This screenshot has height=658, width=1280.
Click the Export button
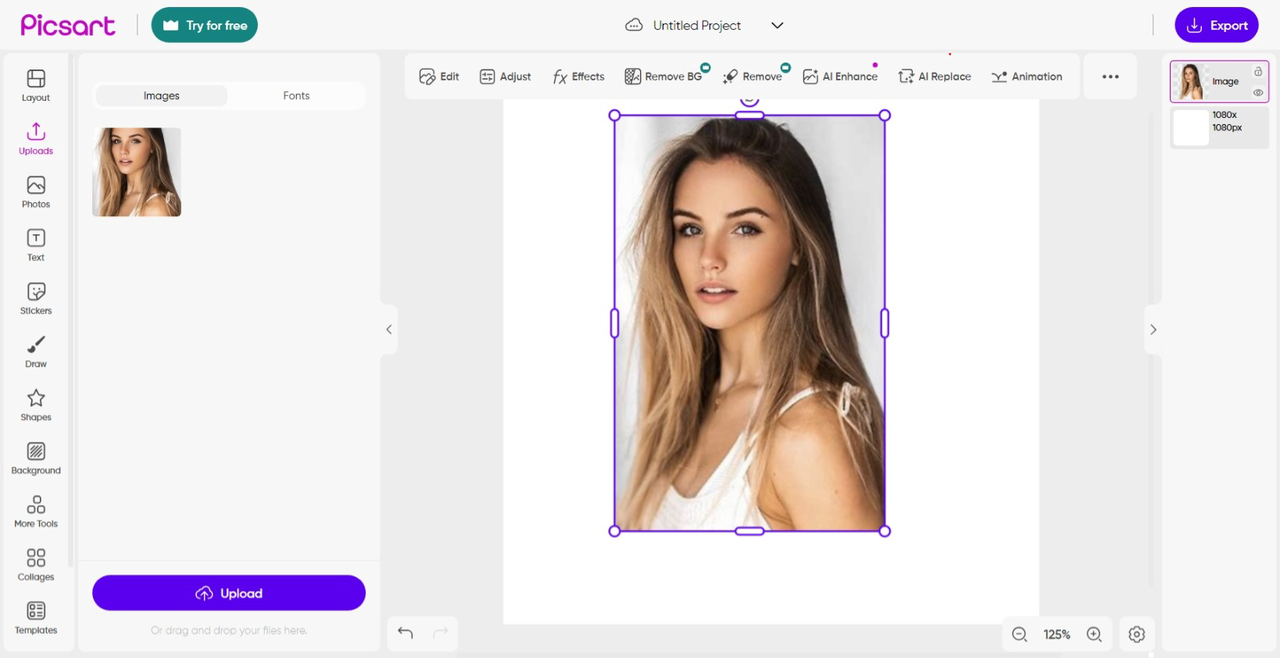(x=1216, y=25)
